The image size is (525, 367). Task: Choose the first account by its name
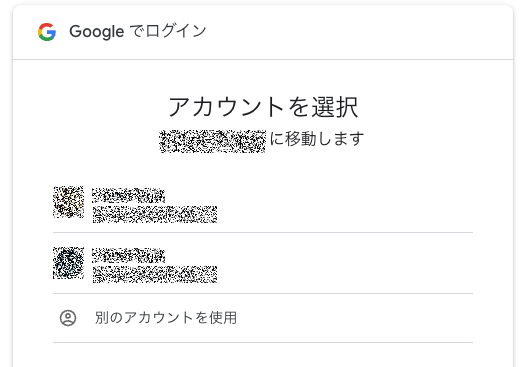tap(129, 195)
